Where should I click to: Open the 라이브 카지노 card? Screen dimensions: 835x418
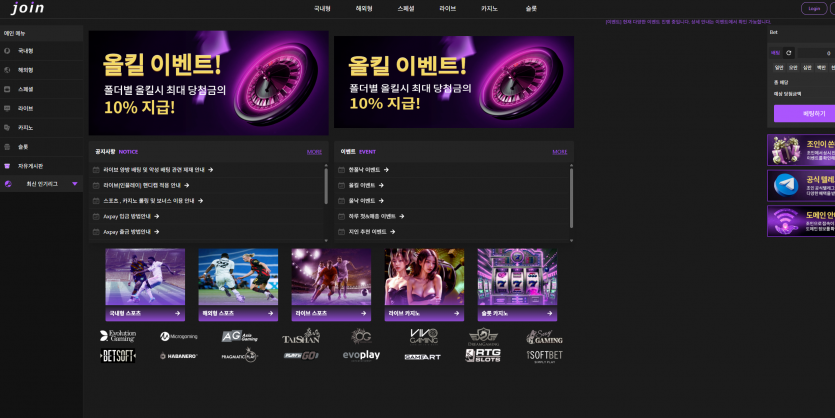(x=424, y=284)
